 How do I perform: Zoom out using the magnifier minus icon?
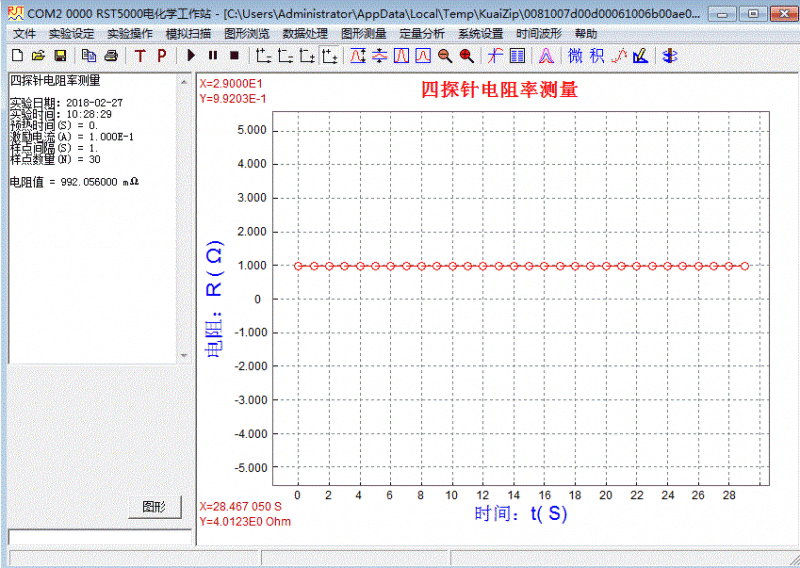[x=444, y=55]
